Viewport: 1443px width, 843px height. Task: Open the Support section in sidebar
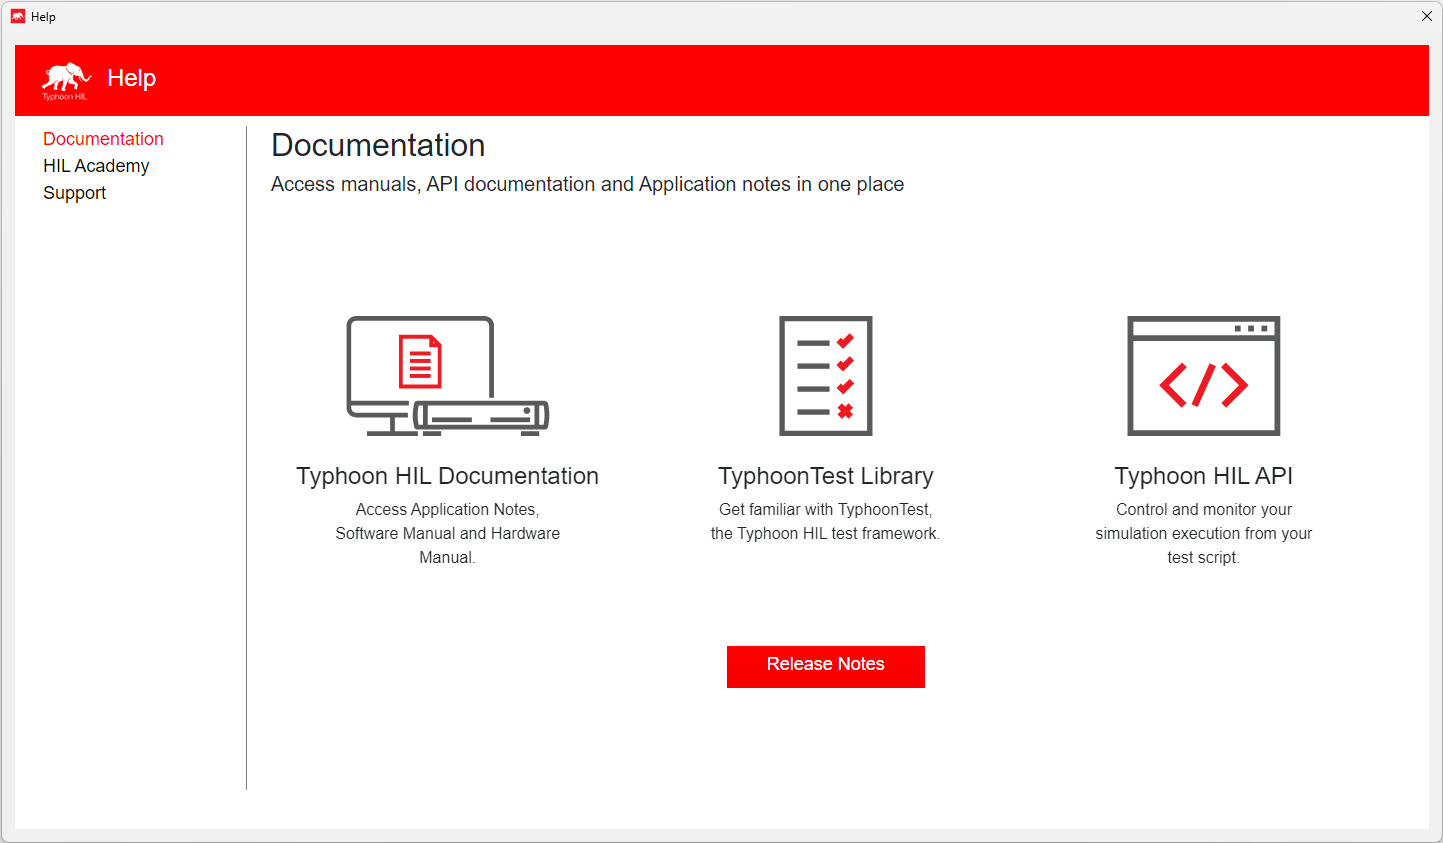[x=74, y=193]
